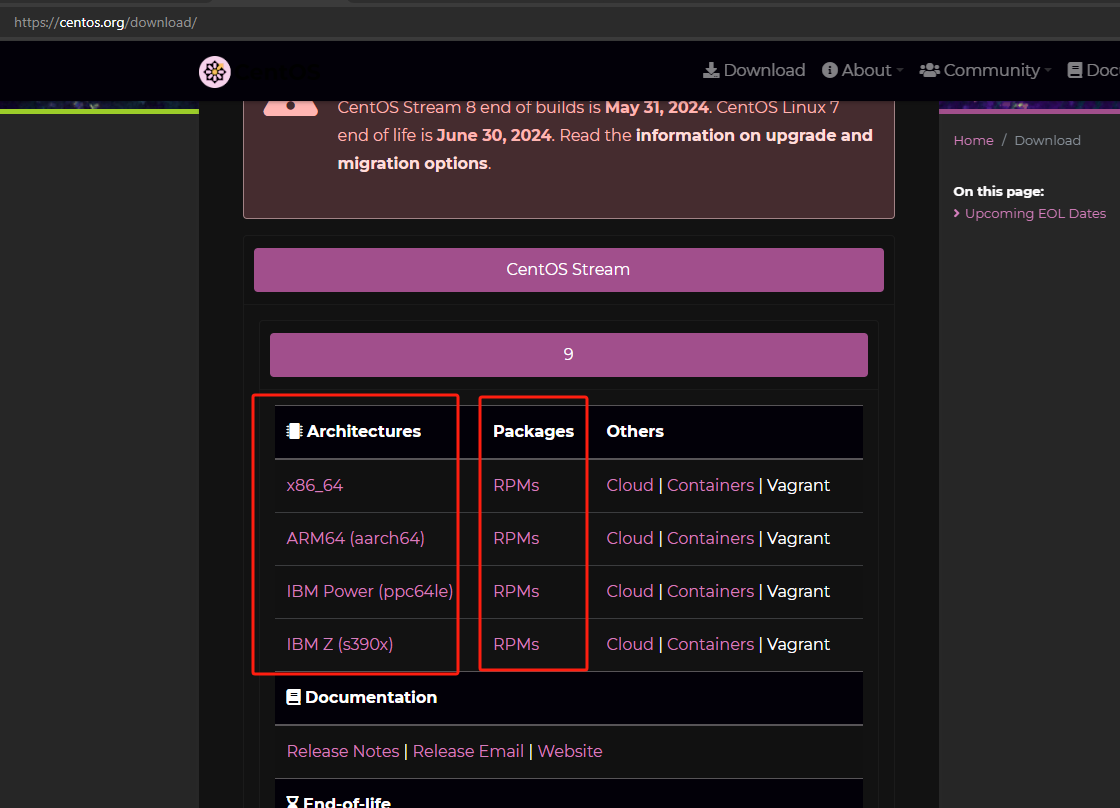Click the download arrow icon in navbar
This screenshot has height=808, width=1120.
point(711,70)
